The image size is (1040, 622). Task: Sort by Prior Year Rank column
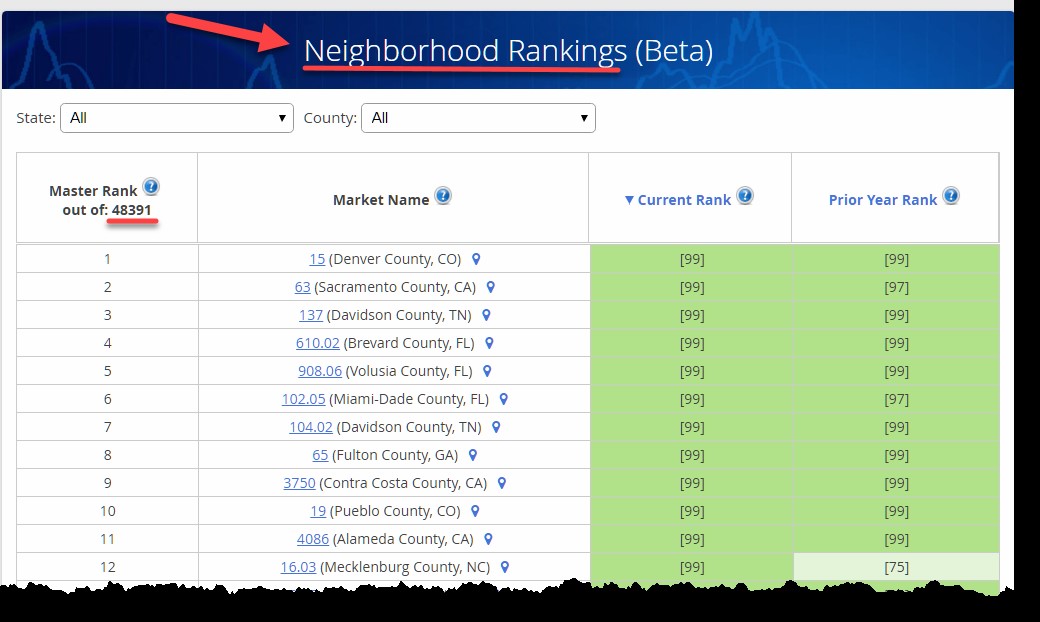pos(883,200)
